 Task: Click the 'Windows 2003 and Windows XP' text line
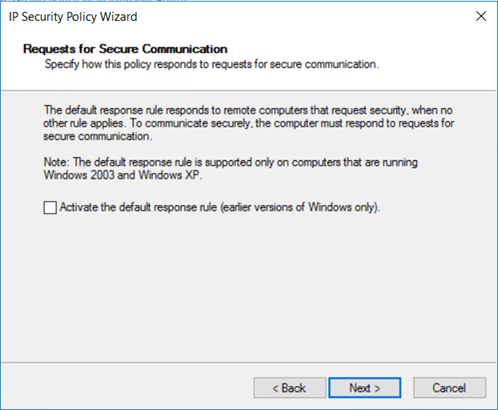pyautogui.click(x=123, y=175)
